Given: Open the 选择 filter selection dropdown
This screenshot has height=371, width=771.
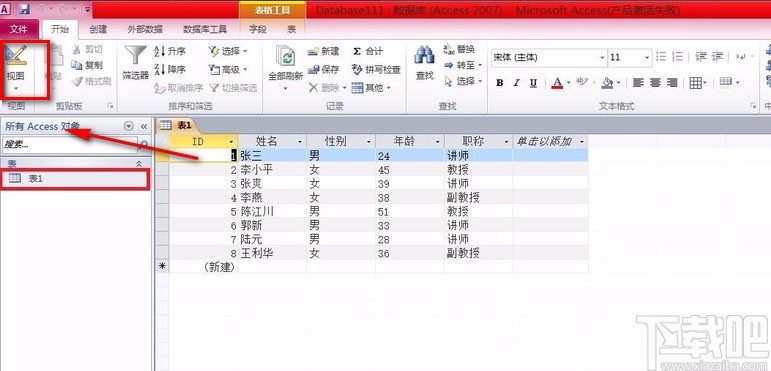Looking at the screenshot, I should point(228,51).
